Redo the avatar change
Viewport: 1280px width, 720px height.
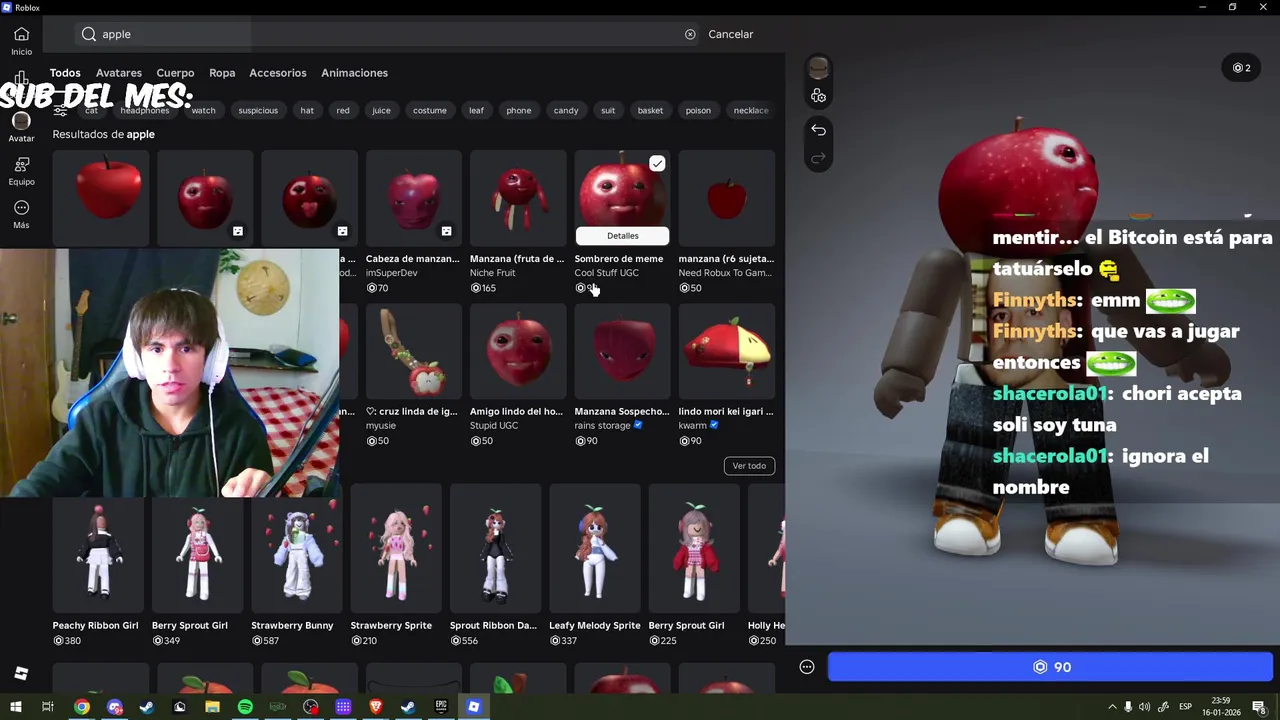[x=818, y=158]
